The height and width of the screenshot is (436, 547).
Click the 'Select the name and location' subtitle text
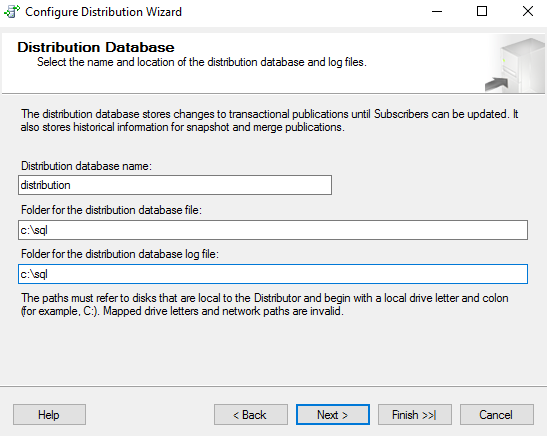pos(202,62)
